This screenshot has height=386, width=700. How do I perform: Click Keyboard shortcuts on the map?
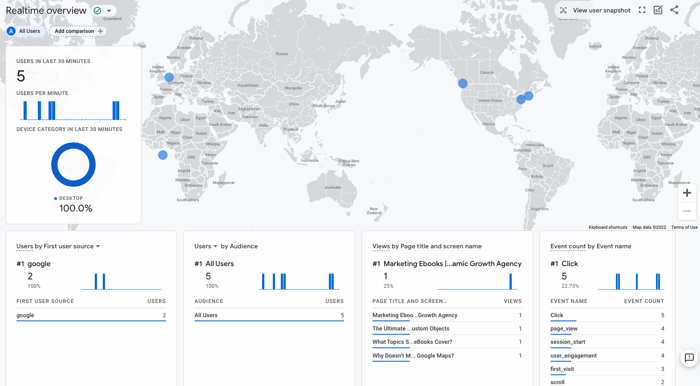coord(608,227)
